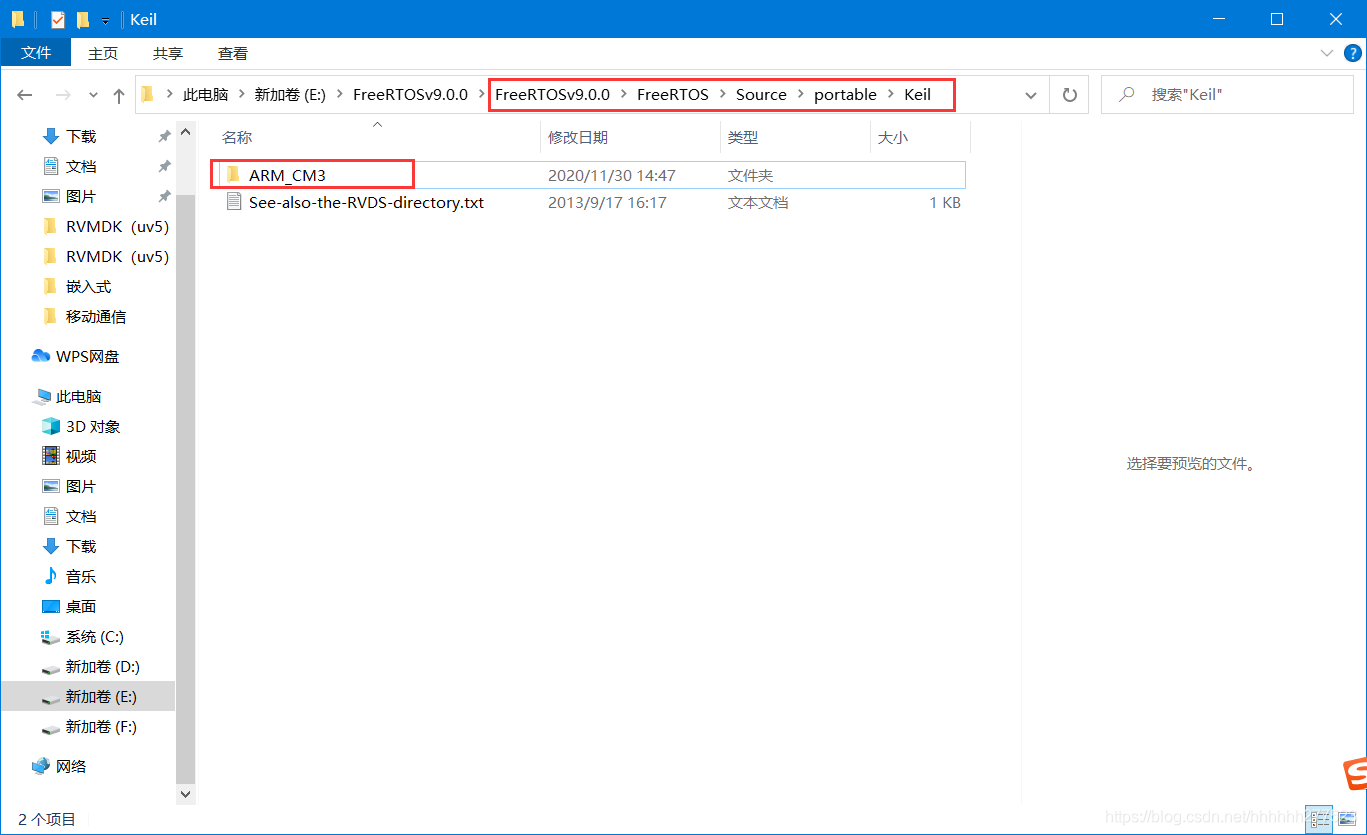Expand the chevron after Source in breadcrumb
The height and width of the screenshot is (835, 1367).
pos(800,95)
